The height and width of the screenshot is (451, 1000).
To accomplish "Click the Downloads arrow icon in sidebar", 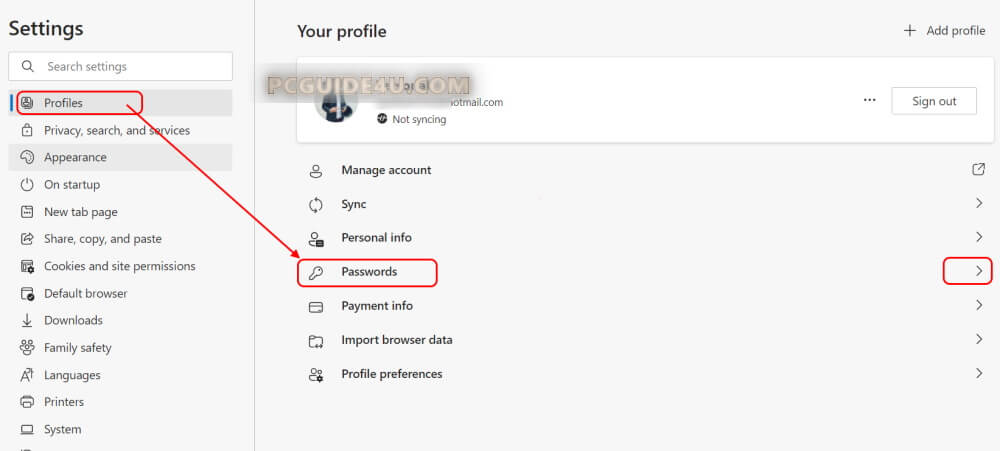I will point(27,321).
